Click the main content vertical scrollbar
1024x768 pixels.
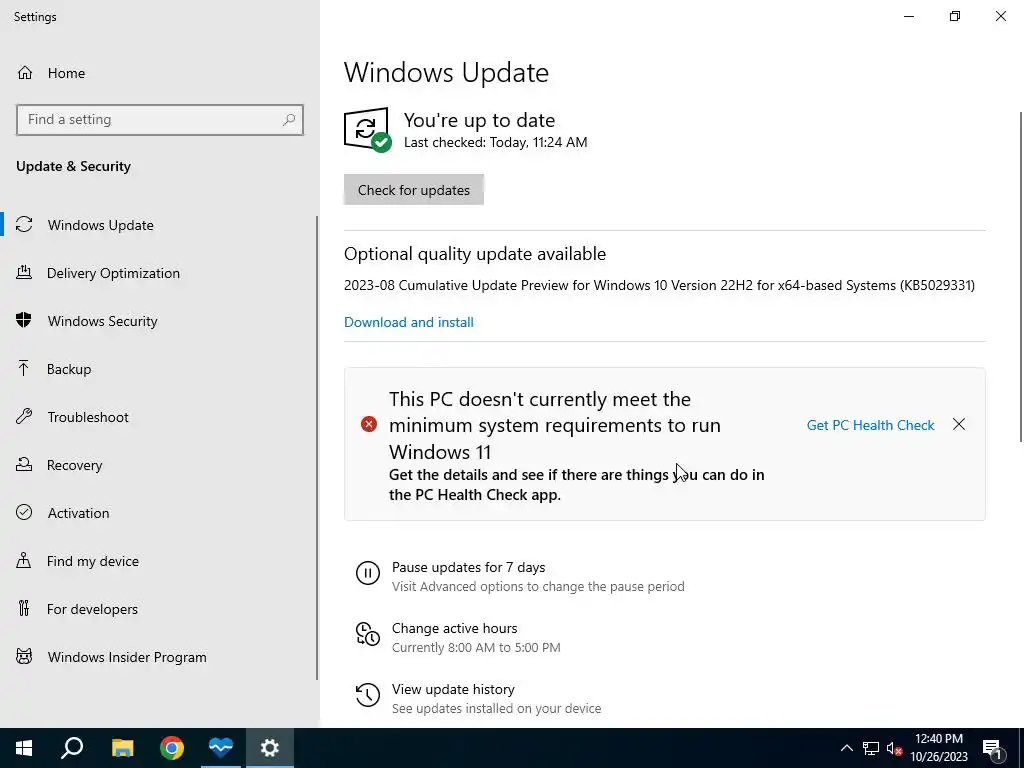pos(1021,276)
